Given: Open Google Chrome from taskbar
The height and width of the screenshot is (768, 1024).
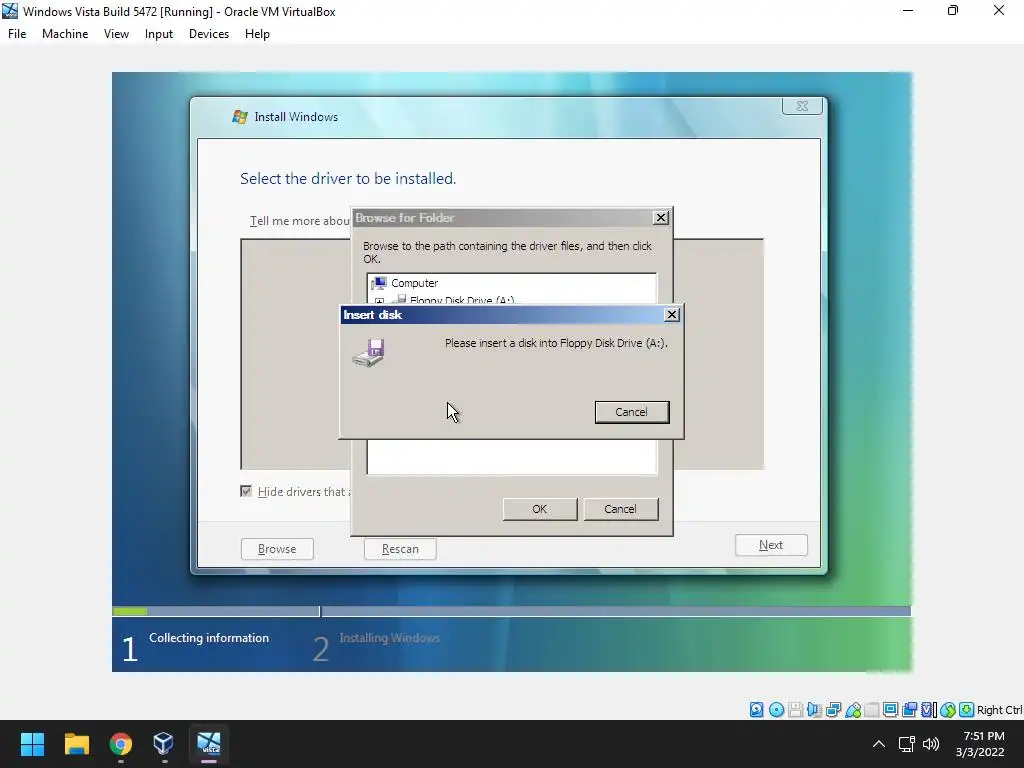Looking at the screenshot, I should point(121,744).
